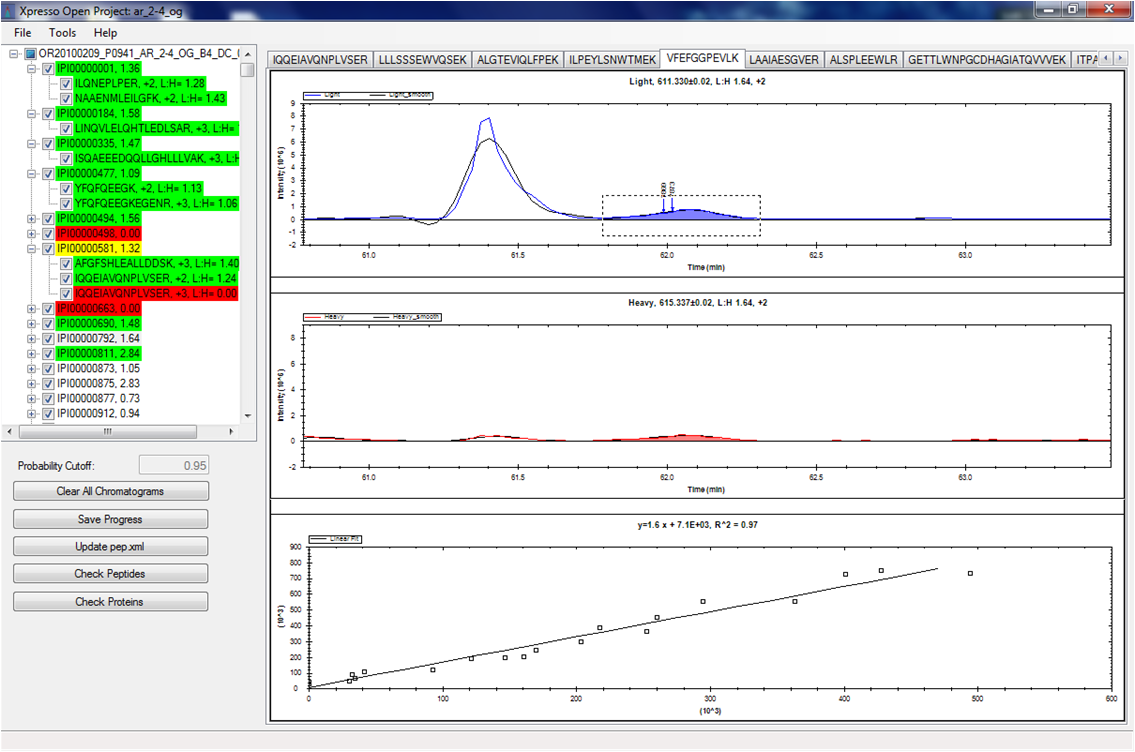Switch to the LAAIAESGVER tab

[x=784, y=60]
